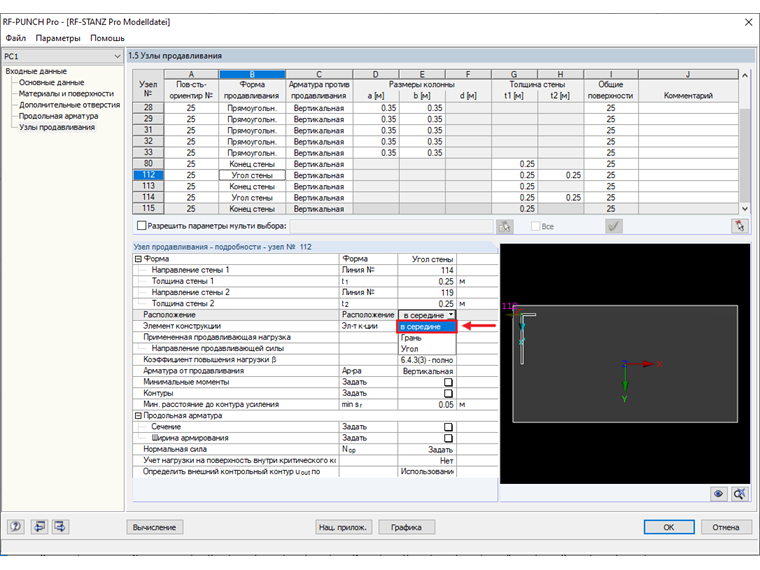Viewport: 760px width, 570px height.
Task: Click the Отмена button
Action: coord(726,527)
